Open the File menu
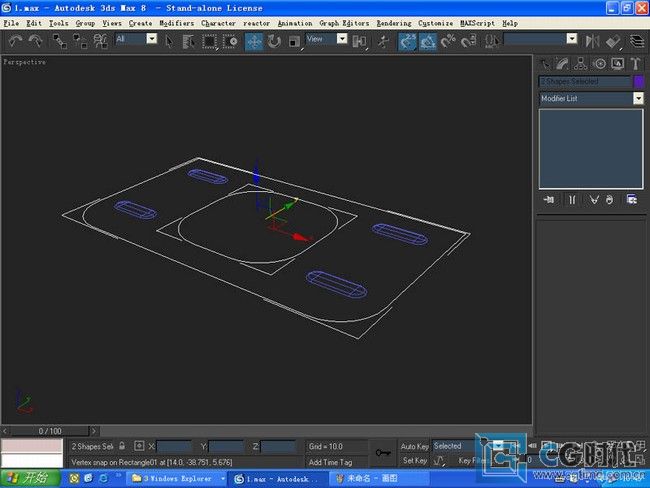 (x=11, y=23)
